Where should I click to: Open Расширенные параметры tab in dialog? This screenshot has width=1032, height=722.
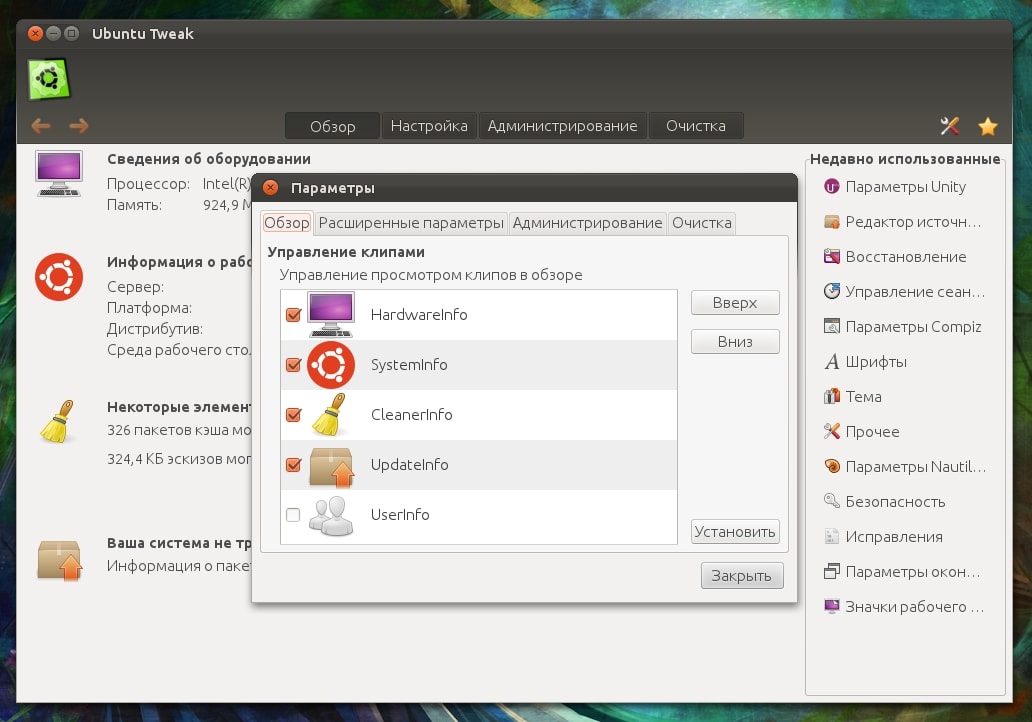pyautogui.click(x=411, y=223)
